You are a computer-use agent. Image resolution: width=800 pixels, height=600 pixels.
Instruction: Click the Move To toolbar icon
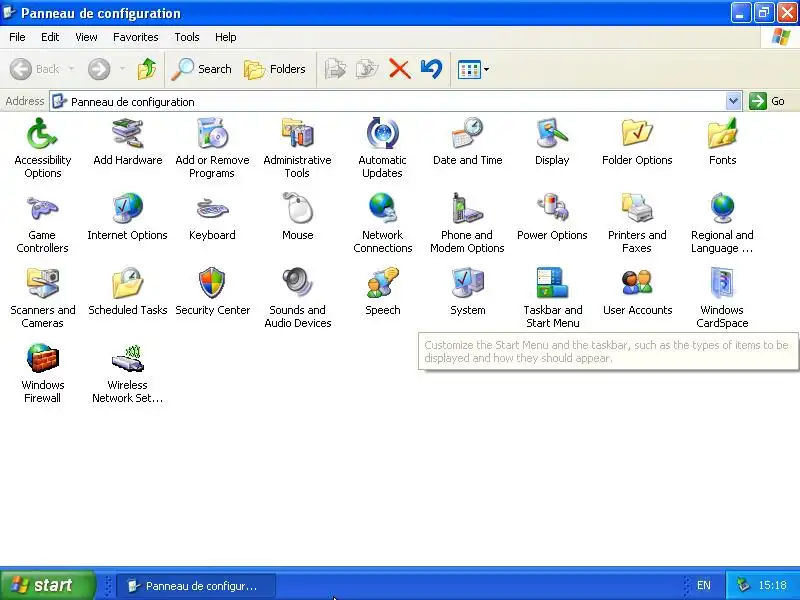[335, 69]
